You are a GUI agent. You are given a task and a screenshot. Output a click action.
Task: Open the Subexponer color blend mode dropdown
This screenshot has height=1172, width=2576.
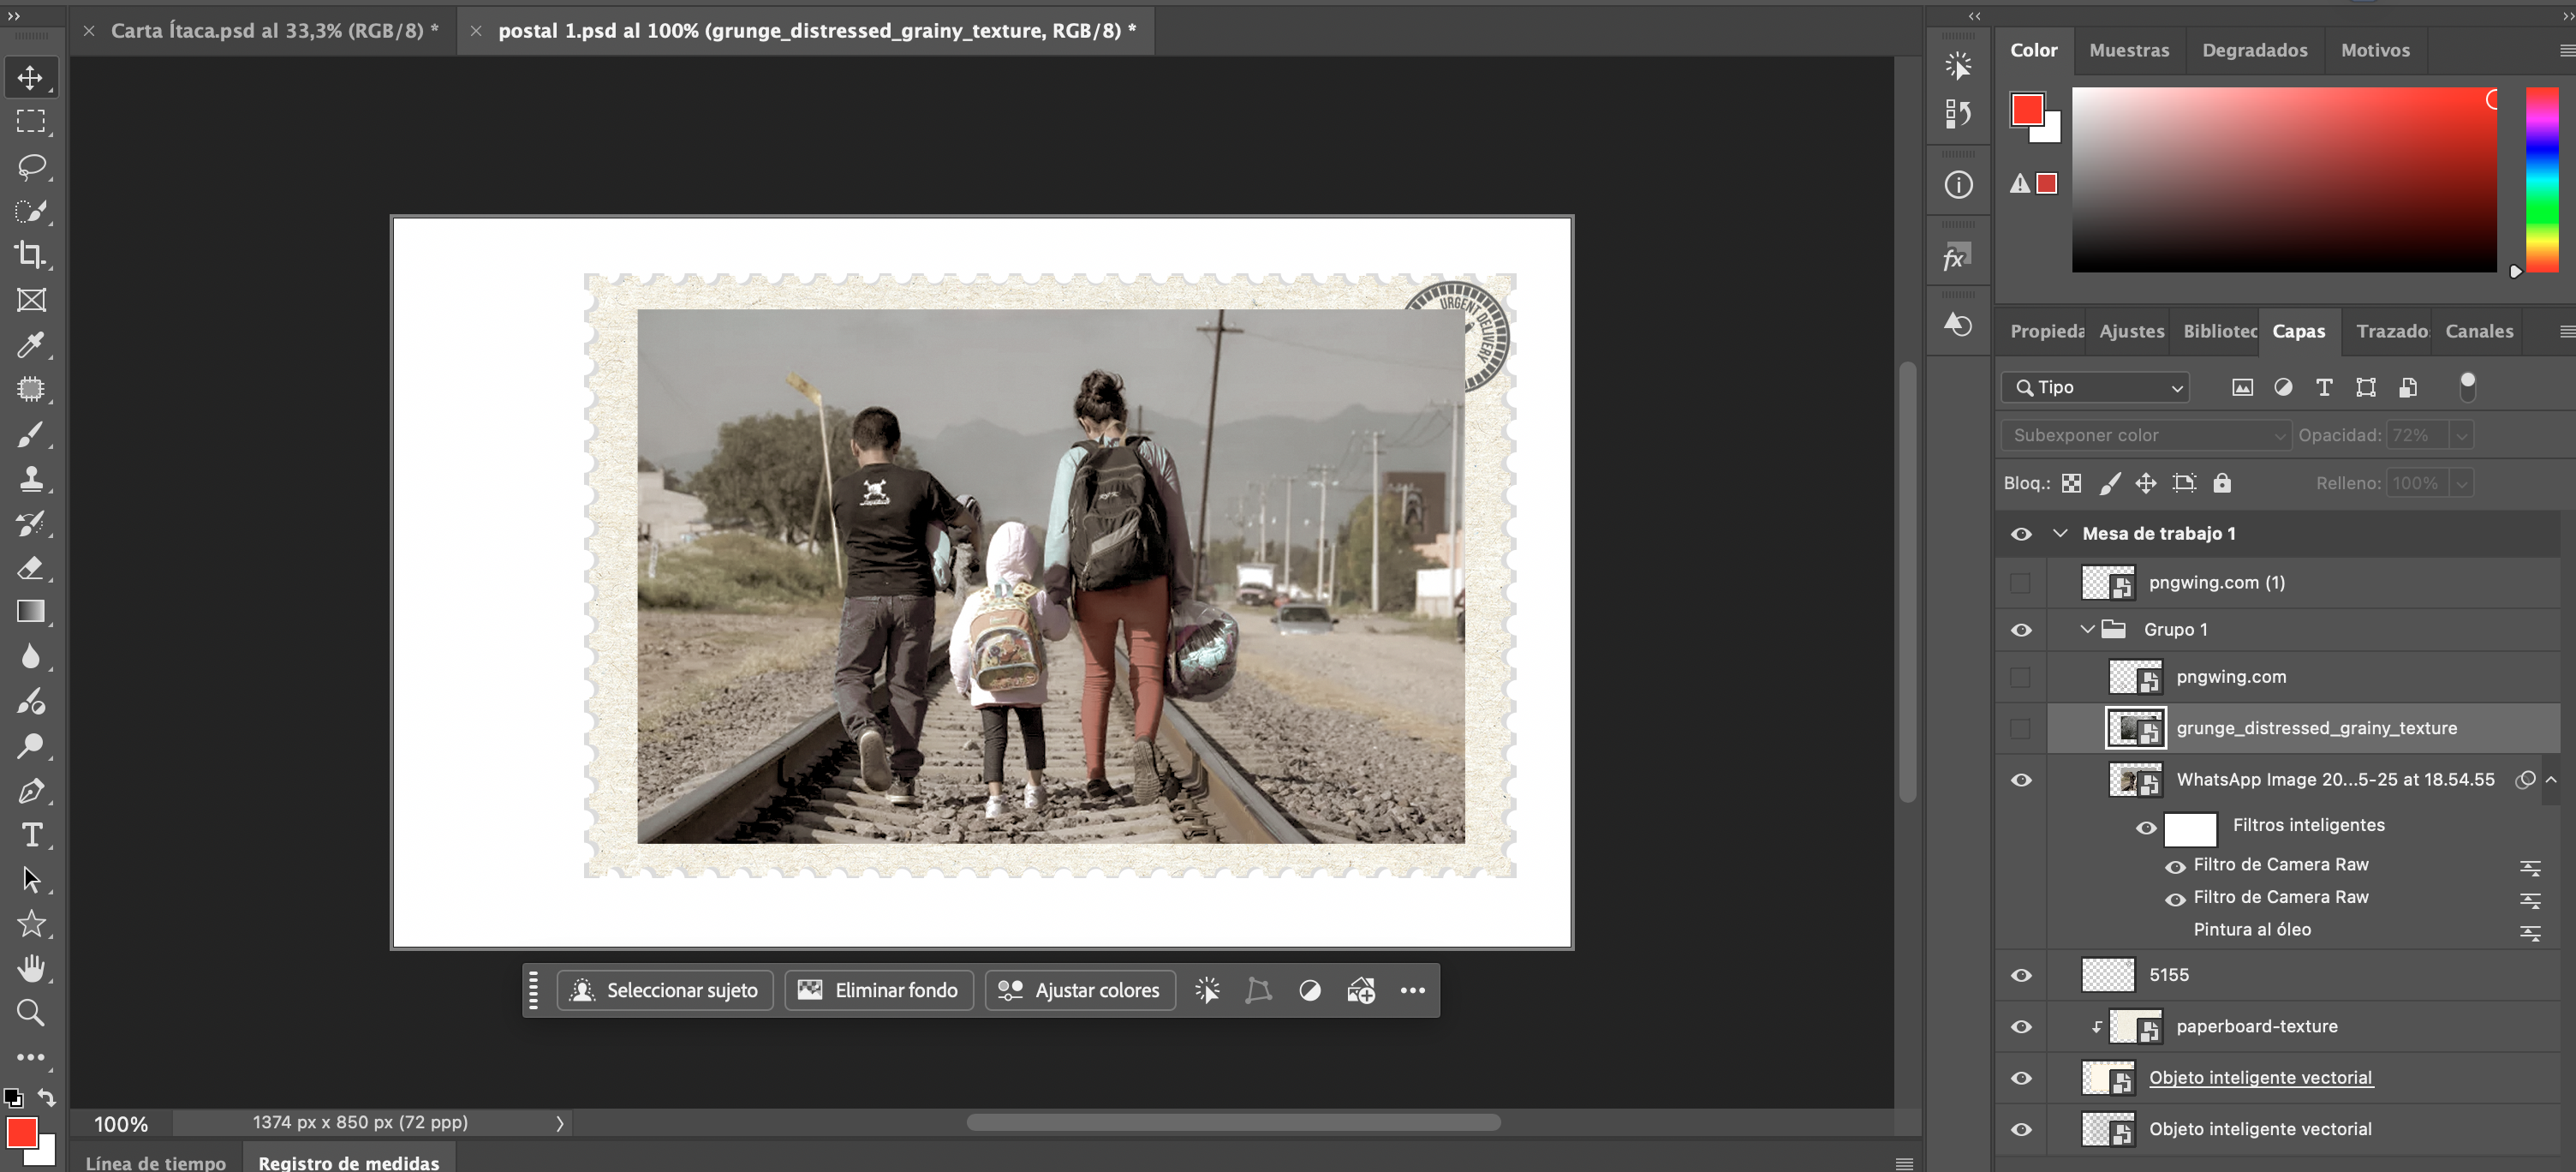[2146, 435]
